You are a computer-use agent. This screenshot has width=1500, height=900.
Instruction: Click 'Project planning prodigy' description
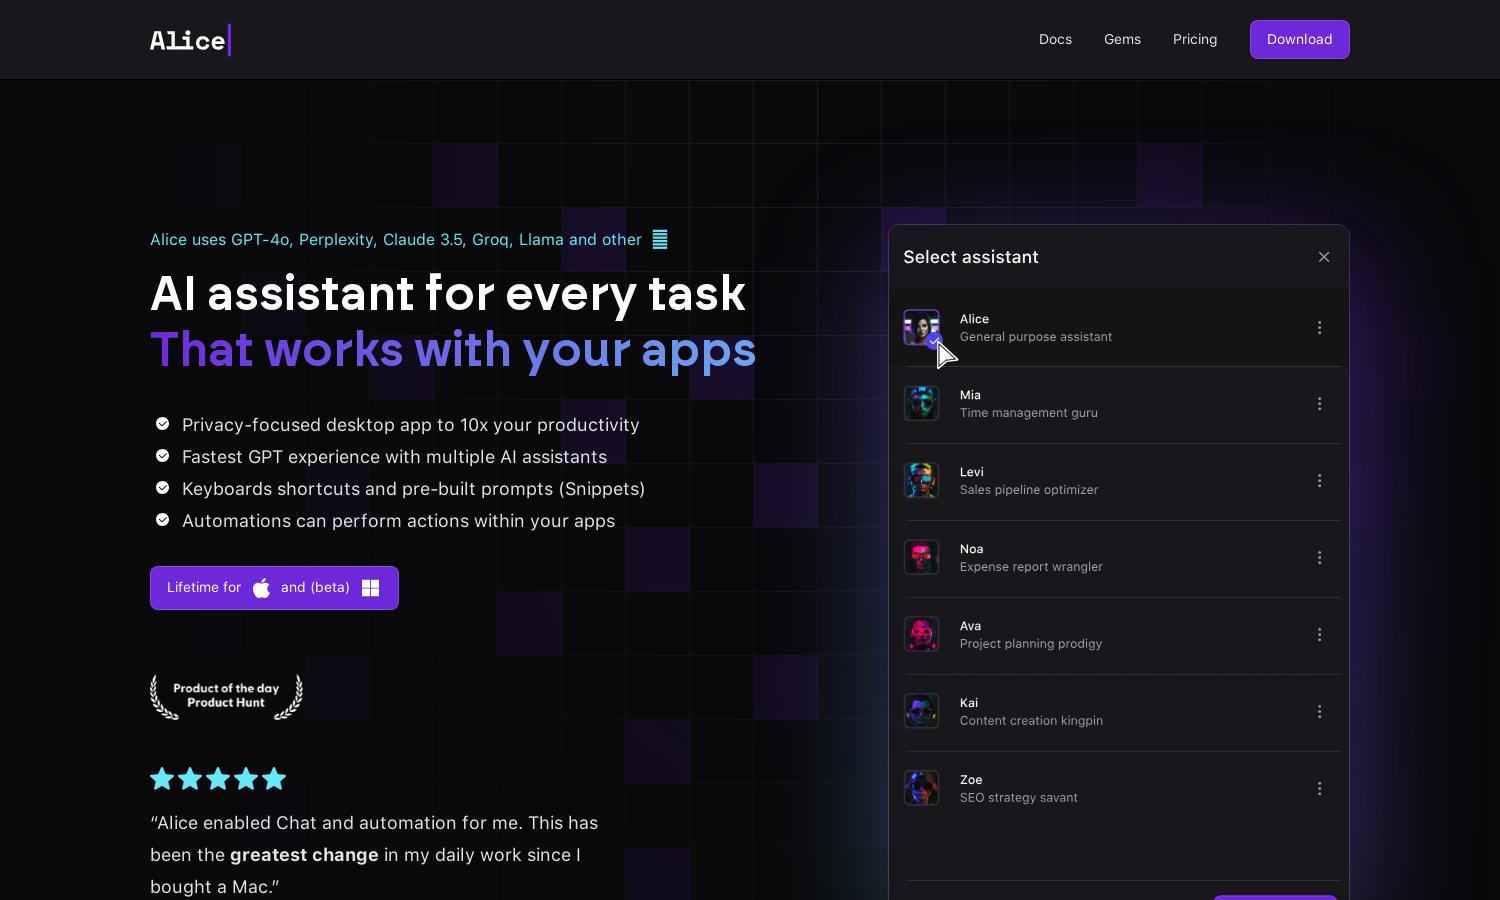(x=1030, y=644)
